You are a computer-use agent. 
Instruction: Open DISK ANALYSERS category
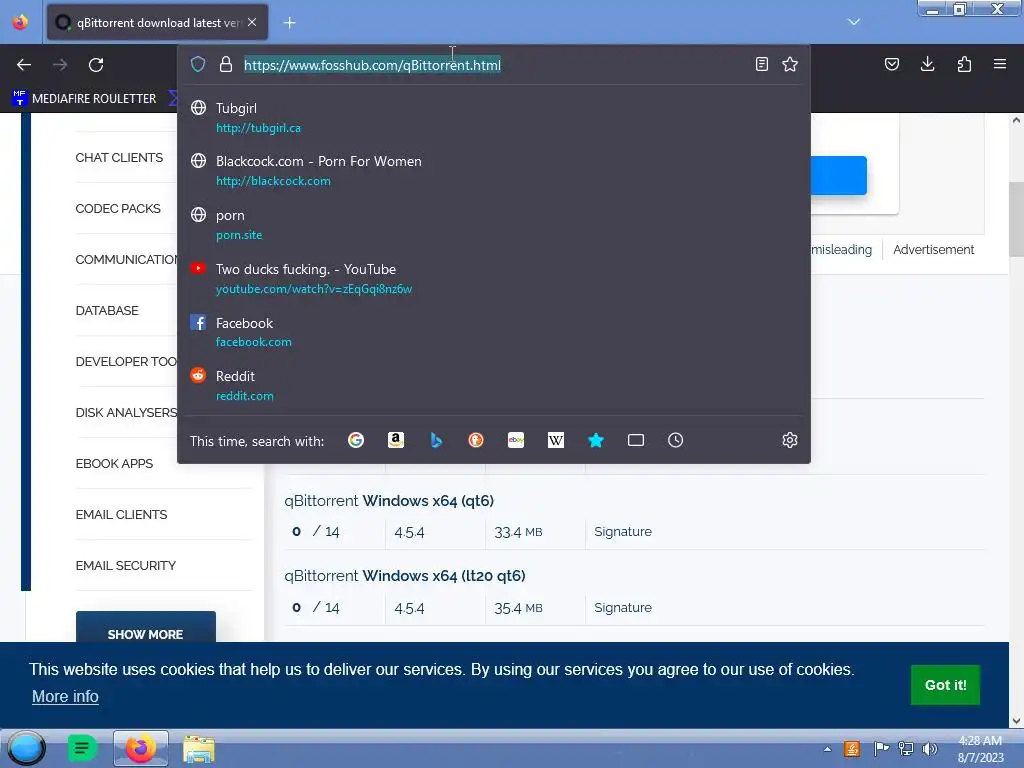126,413
